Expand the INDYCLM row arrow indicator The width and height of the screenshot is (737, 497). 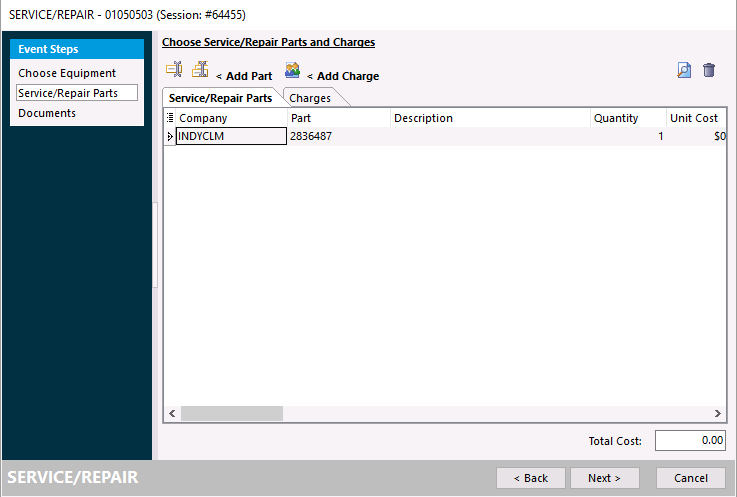pyautogui.click(x=169, y=136)
